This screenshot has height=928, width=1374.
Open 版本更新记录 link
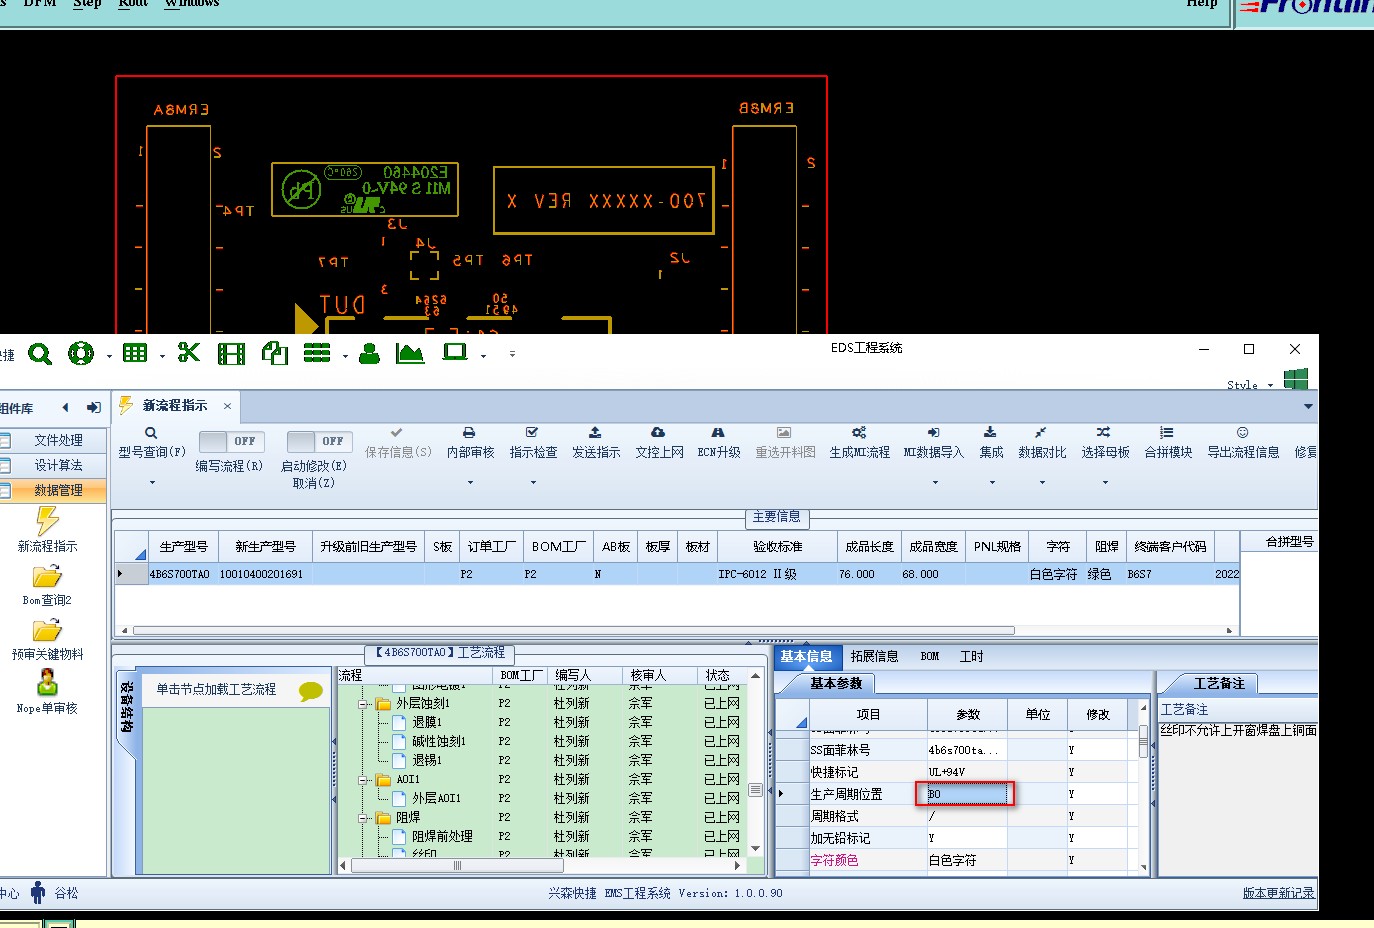coord(1278,893)
